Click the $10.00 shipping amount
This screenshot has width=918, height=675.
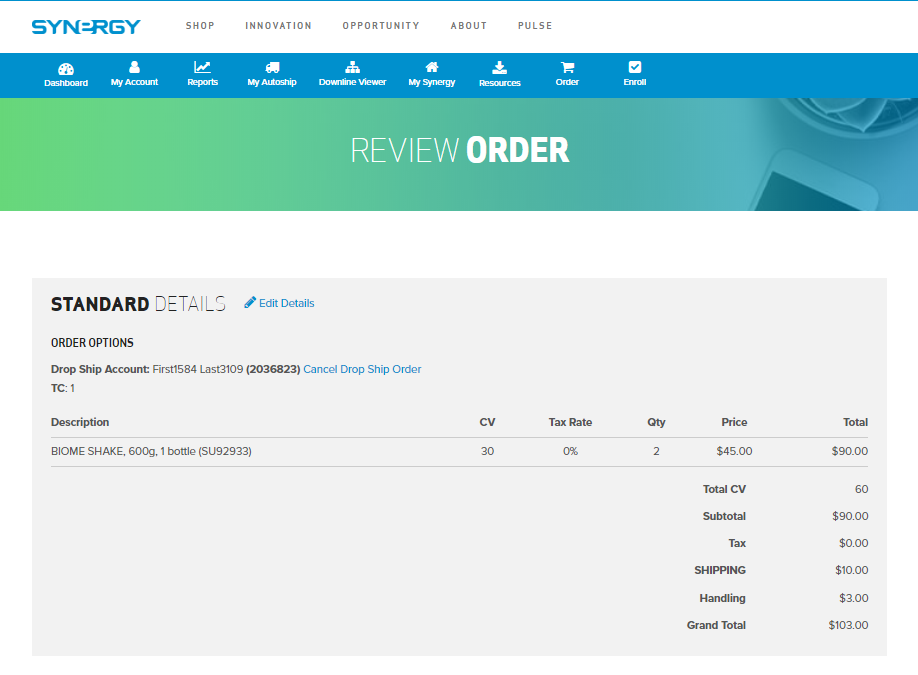point(852,570)
